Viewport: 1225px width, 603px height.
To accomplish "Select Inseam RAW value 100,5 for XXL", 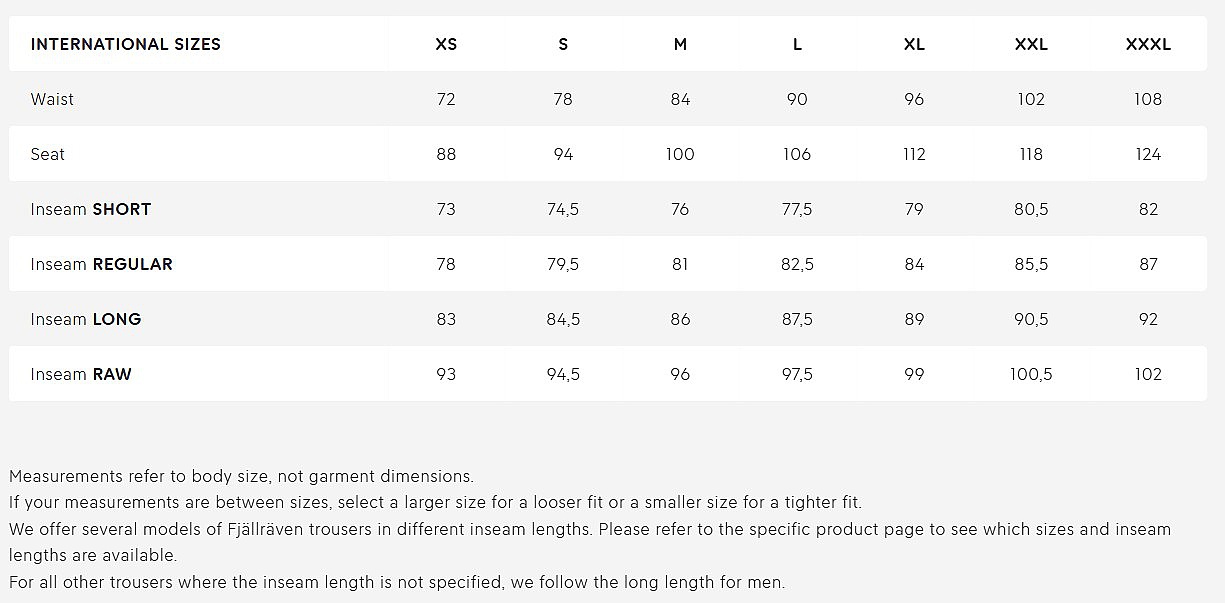I will pos(1031,374).
